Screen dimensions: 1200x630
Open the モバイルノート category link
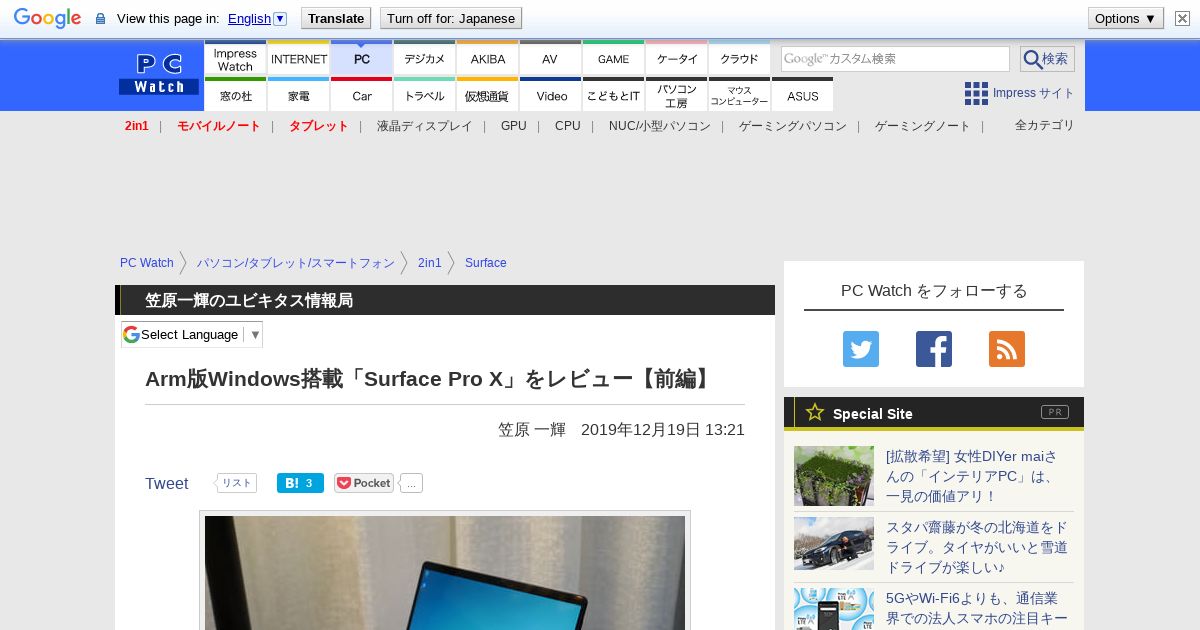(219, 126)
